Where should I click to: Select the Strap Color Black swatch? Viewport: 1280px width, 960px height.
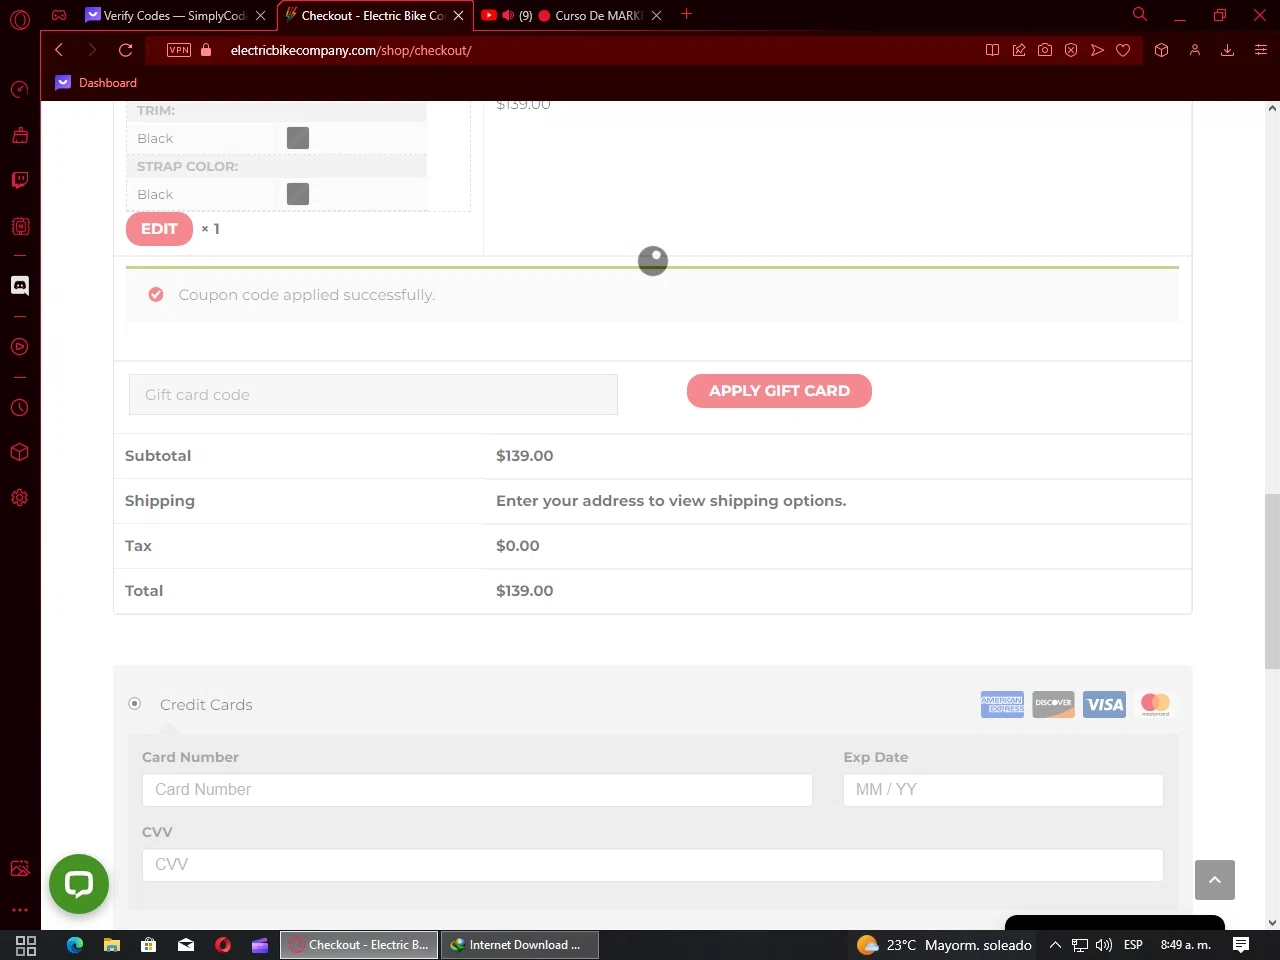[298, 194]
